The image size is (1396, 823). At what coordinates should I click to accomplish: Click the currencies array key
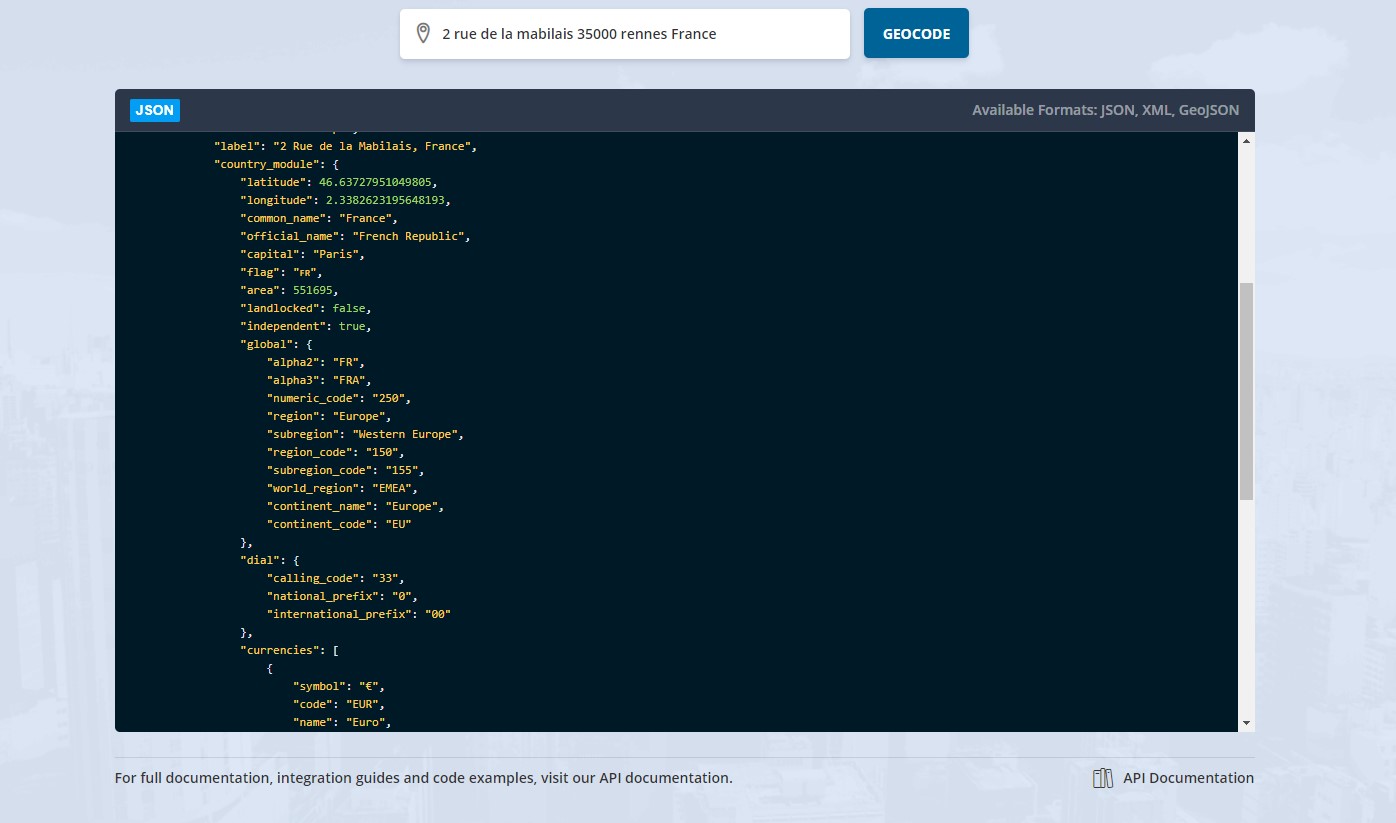click(278, 650)
